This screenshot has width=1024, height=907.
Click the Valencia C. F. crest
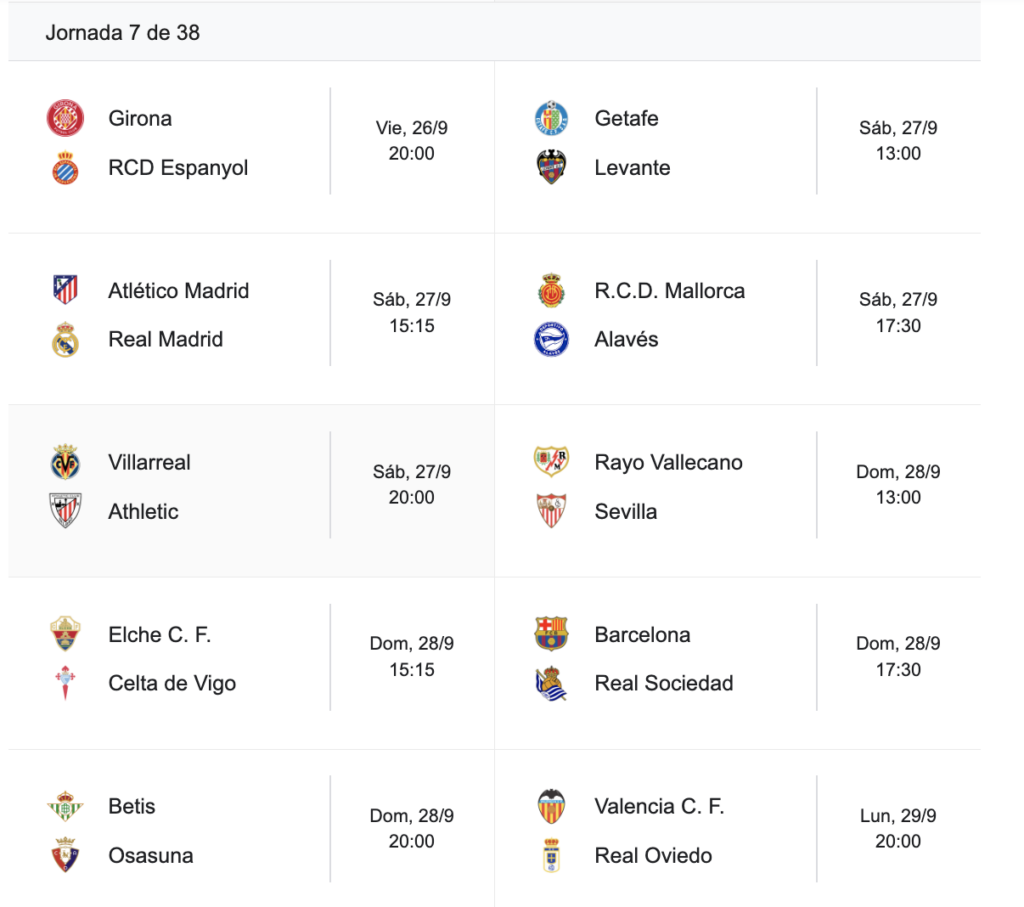click(551, 806)
